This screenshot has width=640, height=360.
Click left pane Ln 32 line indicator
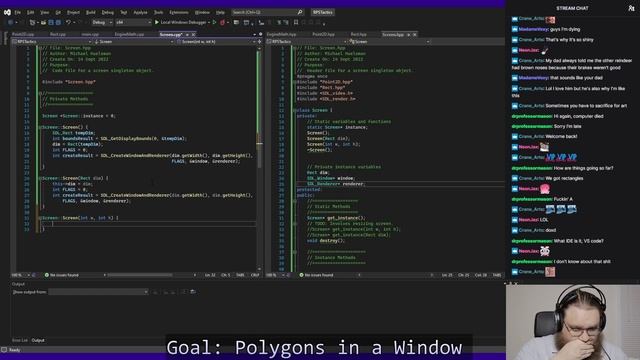point(210,275)
